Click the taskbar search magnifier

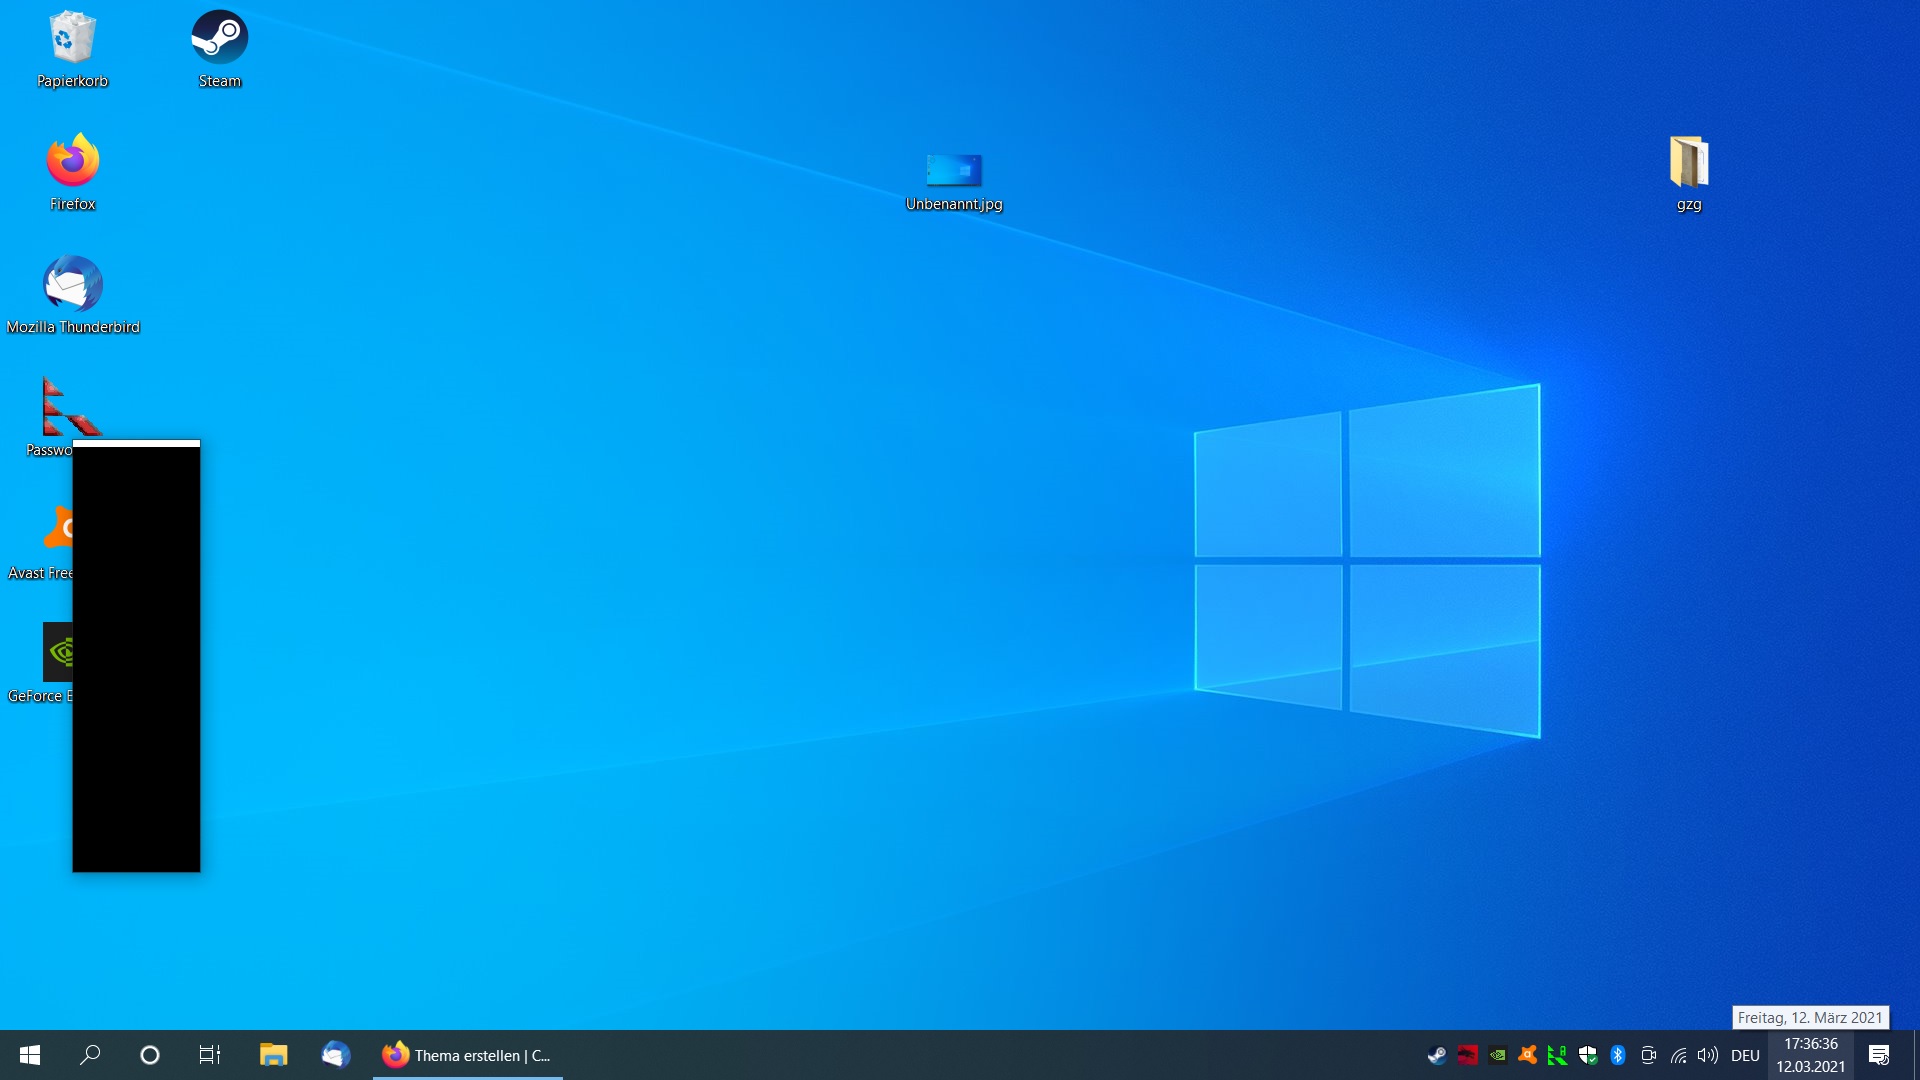tap(90, 1055)
